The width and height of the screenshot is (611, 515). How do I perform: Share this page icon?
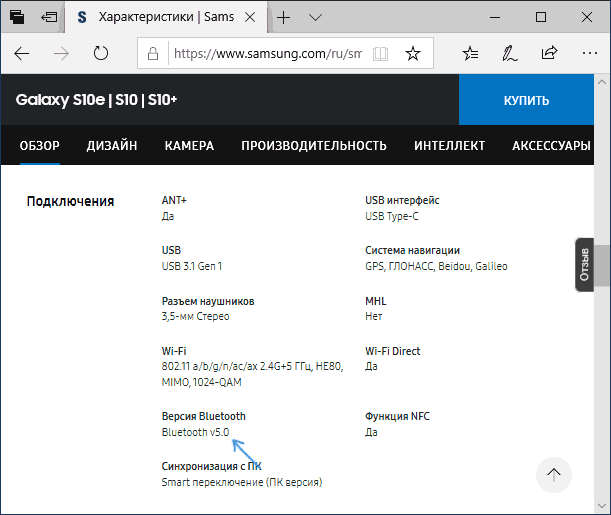click(x=549, y=53)
